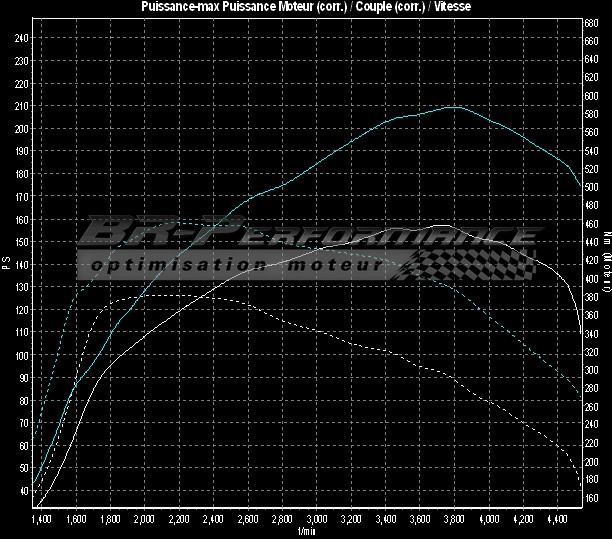
Task: Click the 150 value on the left PS axis
Action: point(22,242)
